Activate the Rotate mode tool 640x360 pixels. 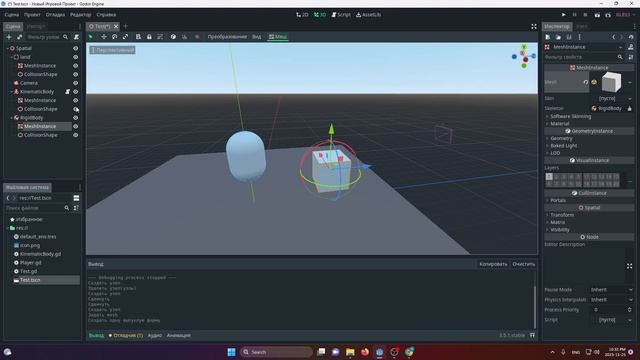coord(115,37)
